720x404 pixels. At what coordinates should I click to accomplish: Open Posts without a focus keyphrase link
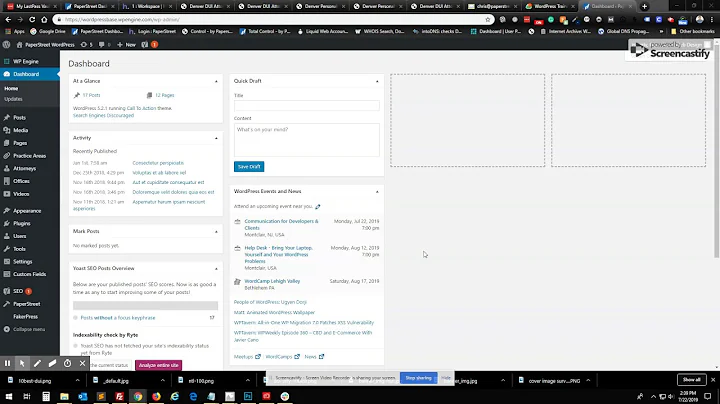pos(118,318)
